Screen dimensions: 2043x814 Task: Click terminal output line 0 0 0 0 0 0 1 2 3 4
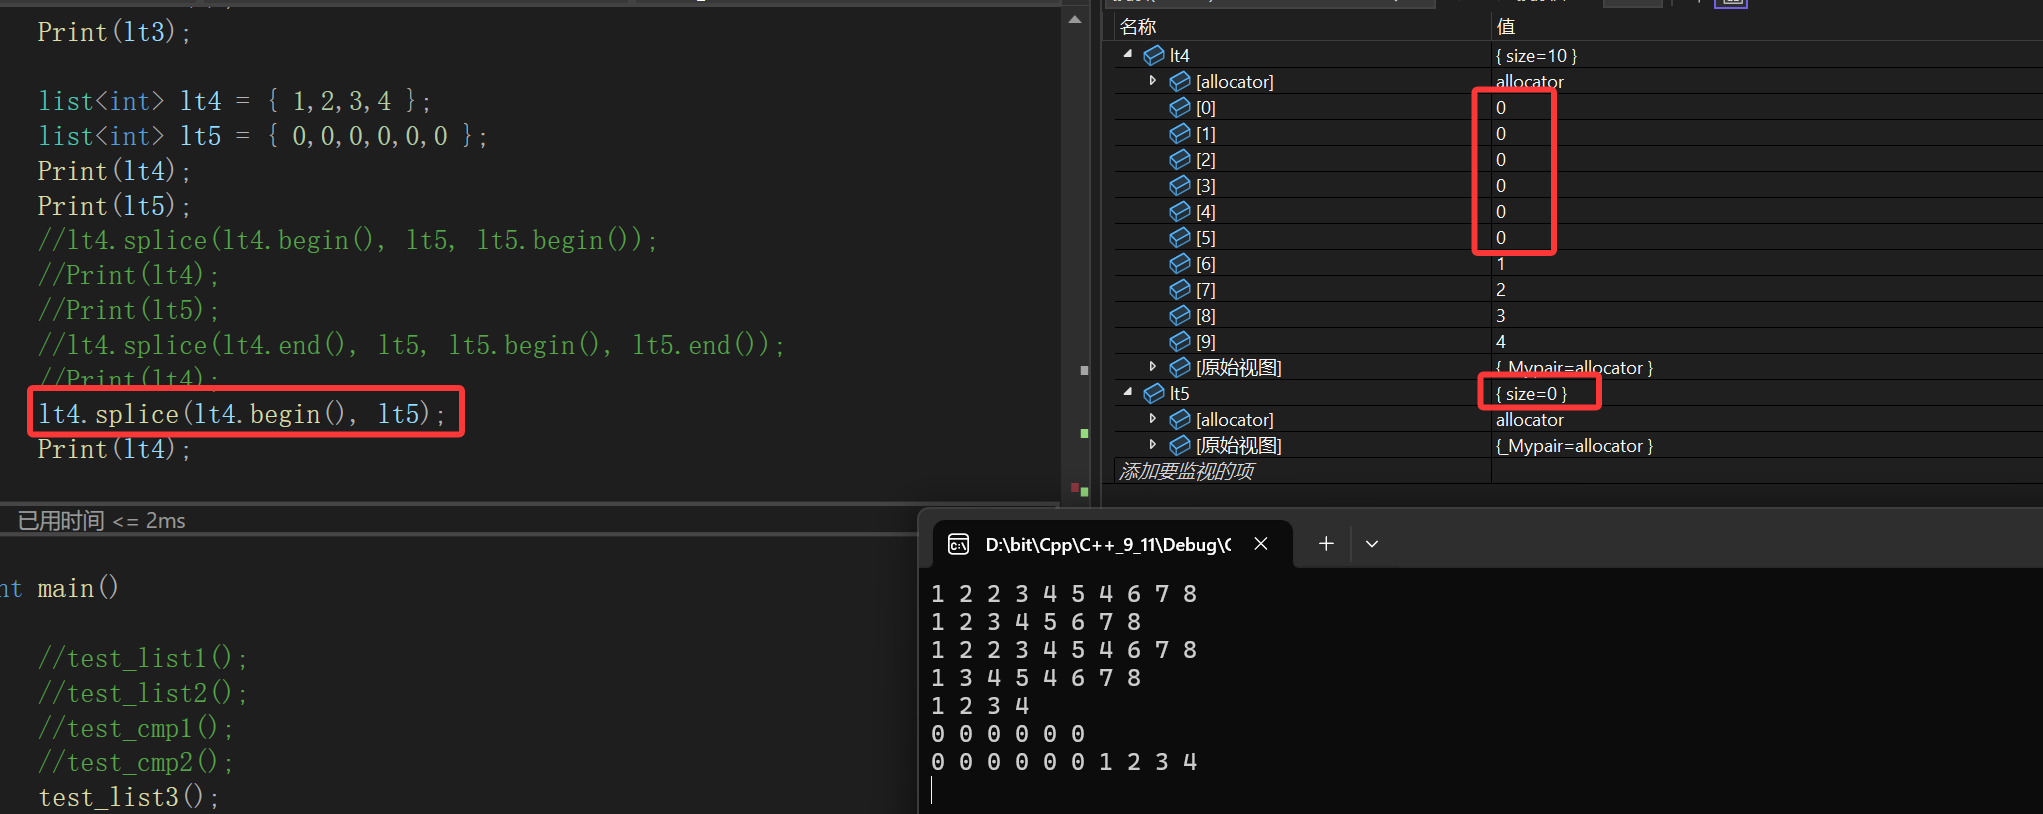point(1064,762)
